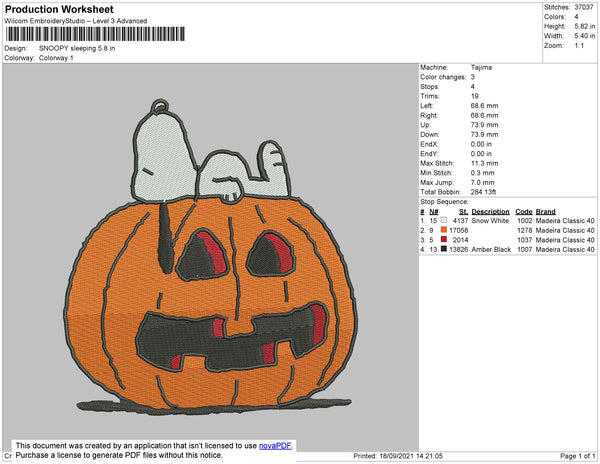Select the red thread swatch code 1037
600x464 pixels.
pyautogui.click(x=444, y=239)
